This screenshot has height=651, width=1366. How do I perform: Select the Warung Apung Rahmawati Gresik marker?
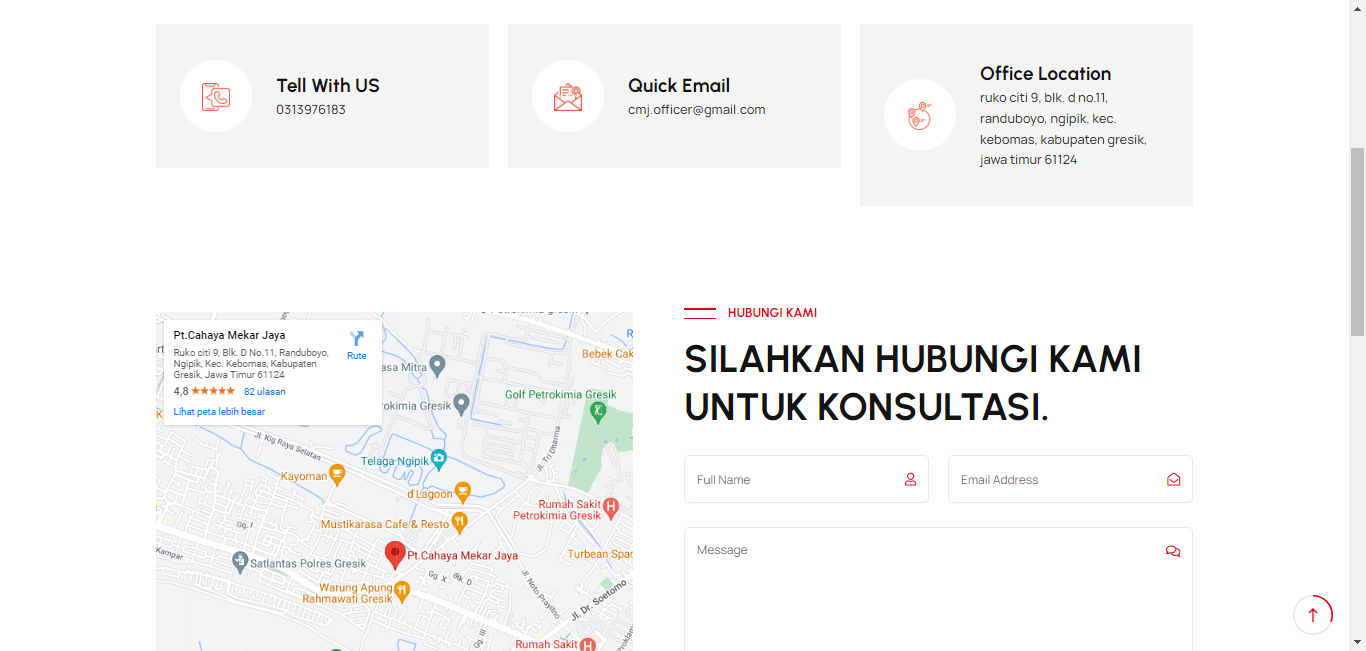pos(402,590)
